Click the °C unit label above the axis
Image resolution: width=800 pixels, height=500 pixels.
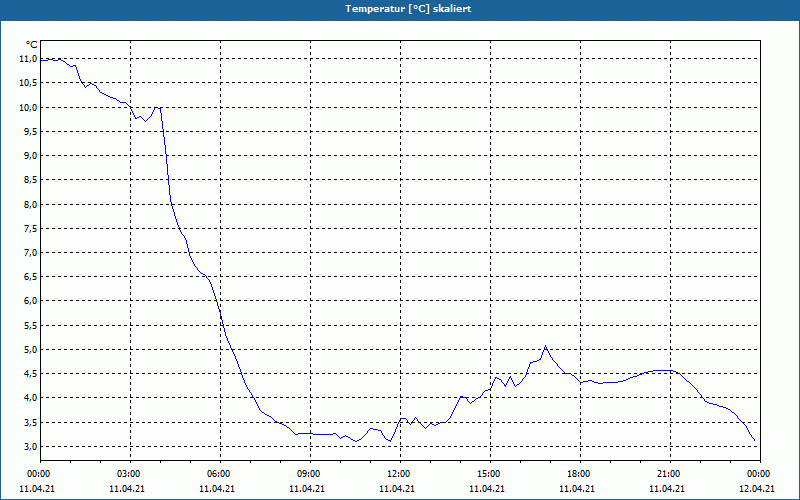click(x=31, y=45)
